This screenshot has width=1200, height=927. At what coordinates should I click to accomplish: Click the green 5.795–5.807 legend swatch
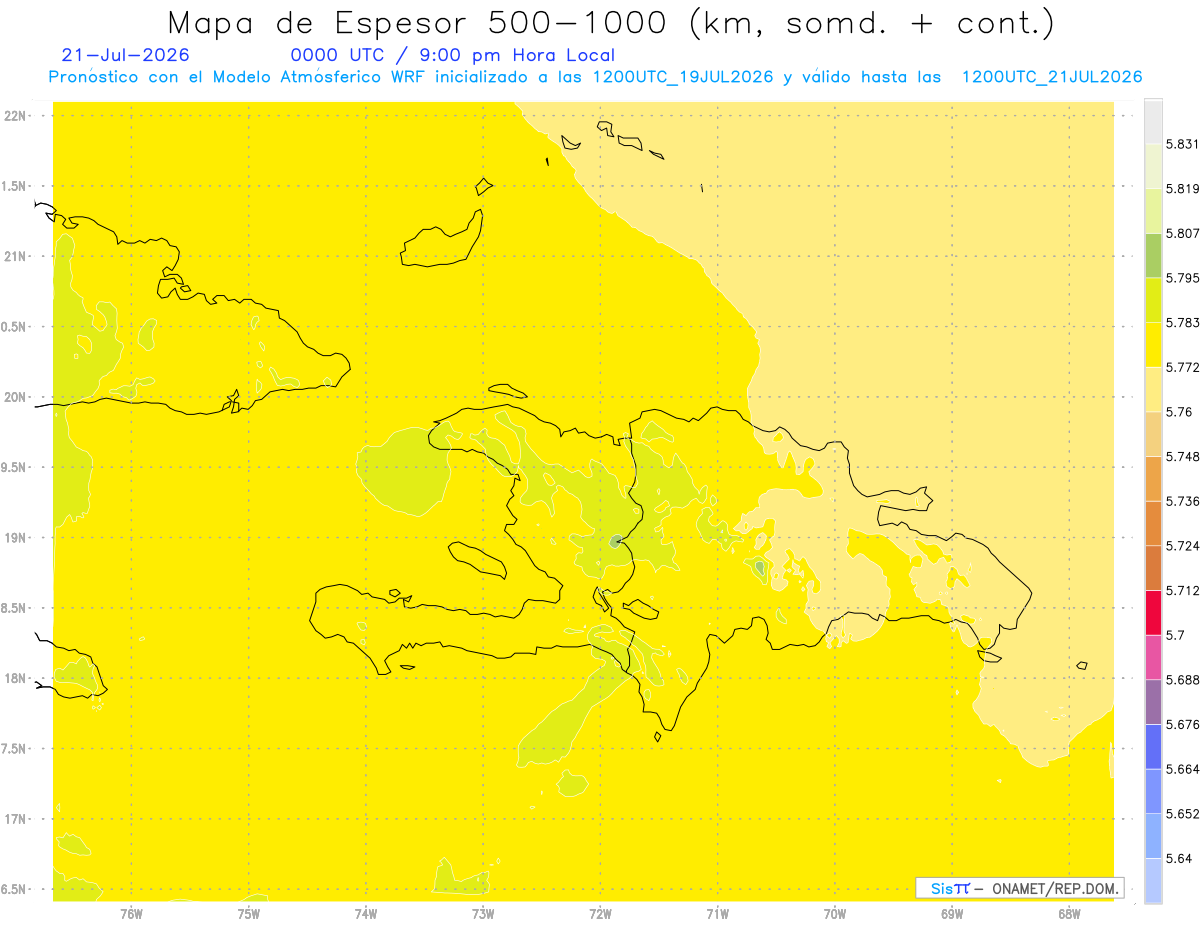pyautogui.click(x=1153, y=255)
